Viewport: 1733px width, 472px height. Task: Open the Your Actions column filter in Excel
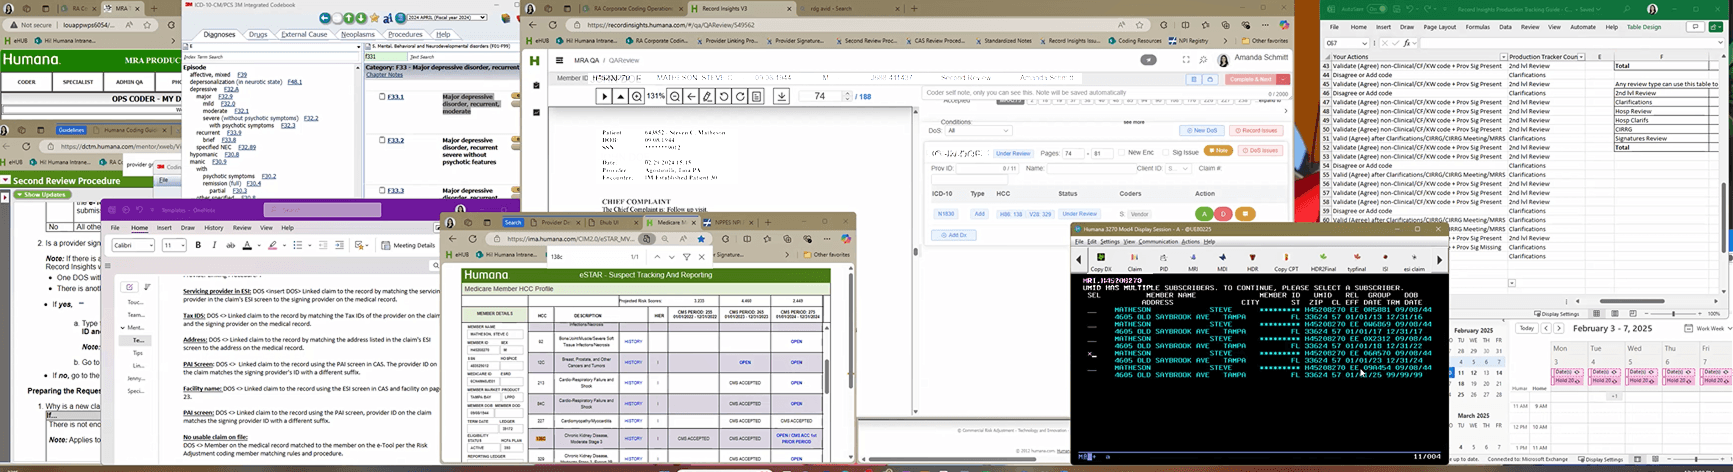coord(1503,57)
